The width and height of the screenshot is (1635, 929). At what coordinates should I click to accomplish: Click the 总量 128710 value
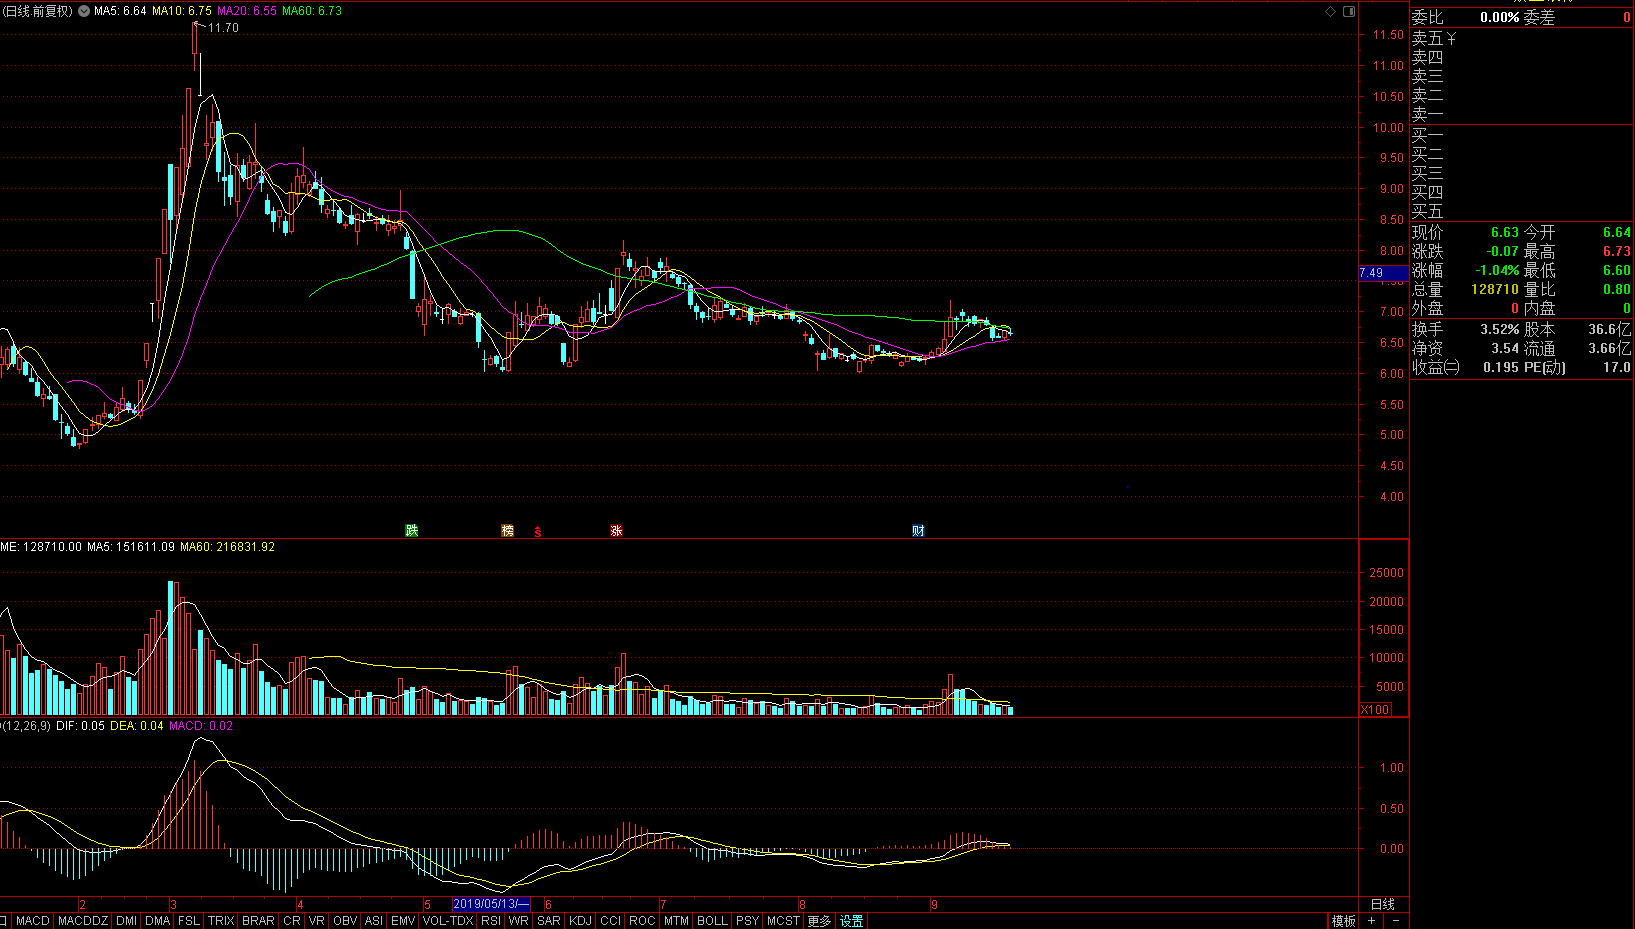tap(1494, 289)
